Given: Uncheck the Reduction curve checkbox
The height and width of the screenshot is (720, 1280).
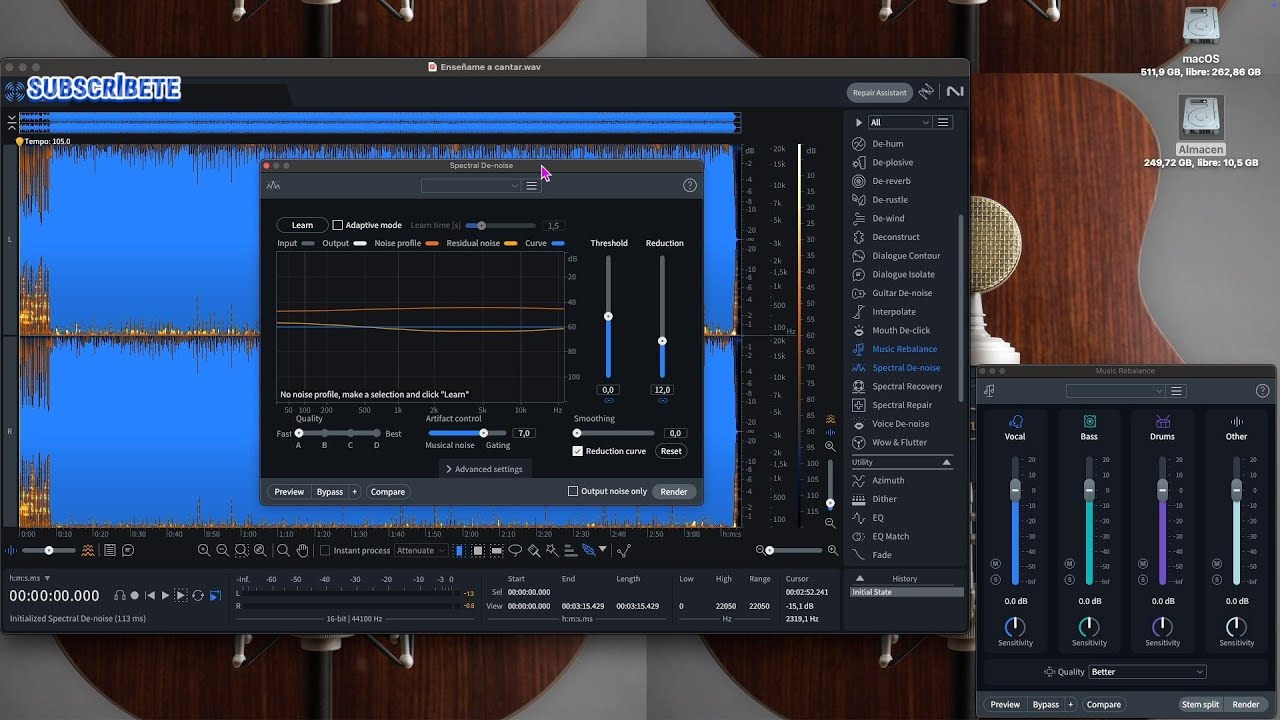Looking at the screenshot, I should click(577, 451).
